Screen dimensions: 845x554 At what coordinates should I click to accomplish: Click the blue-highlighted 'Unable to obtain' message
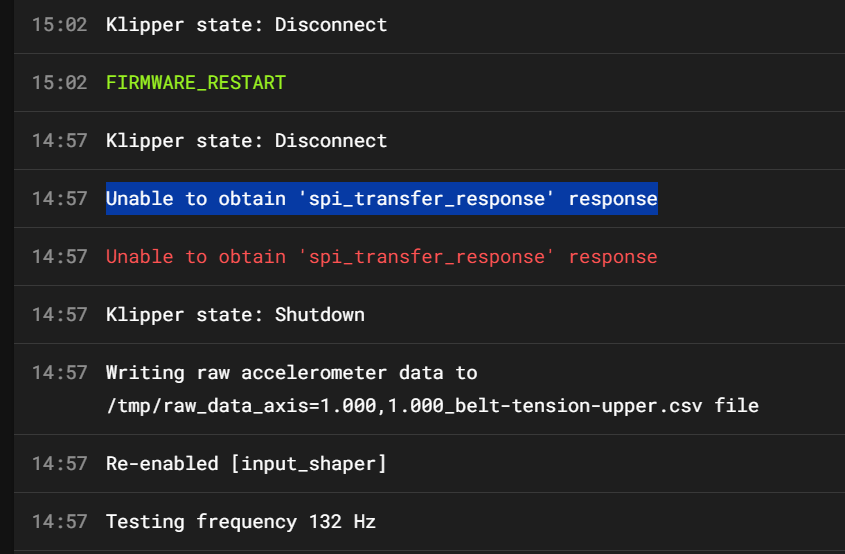click(x=381, y=198)
